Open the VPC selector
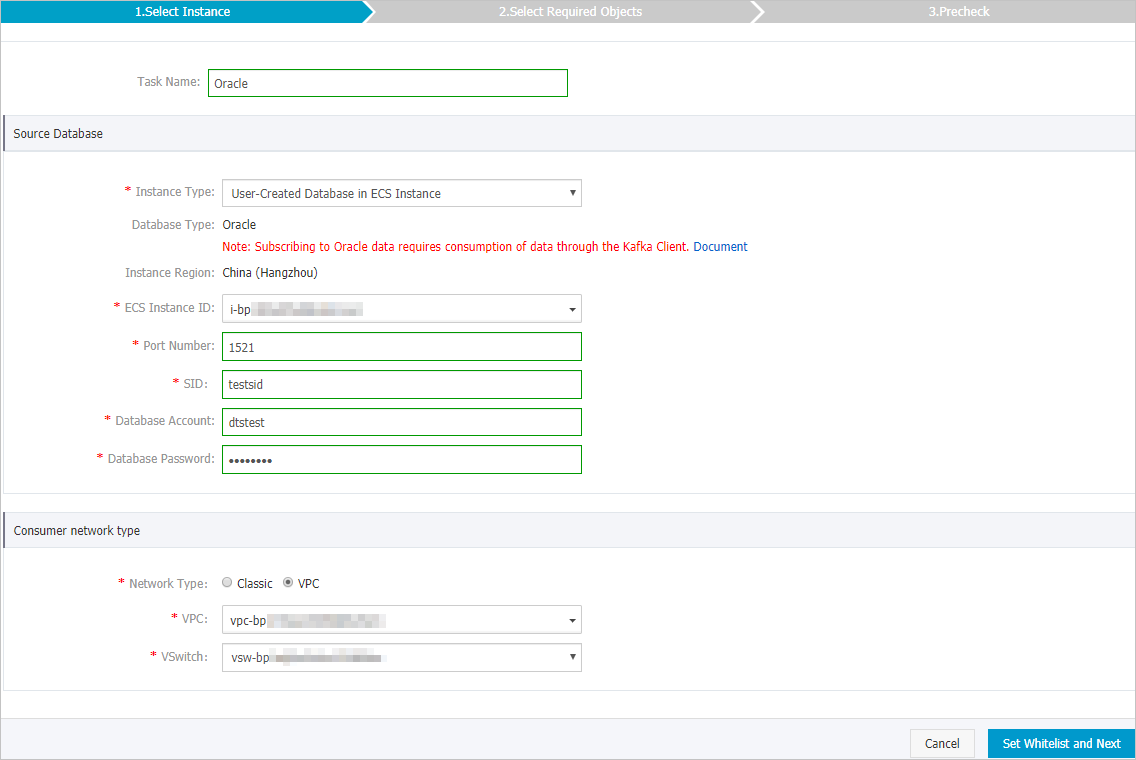Viewport: 1136px width, 760px height. (x=400, y=620)
